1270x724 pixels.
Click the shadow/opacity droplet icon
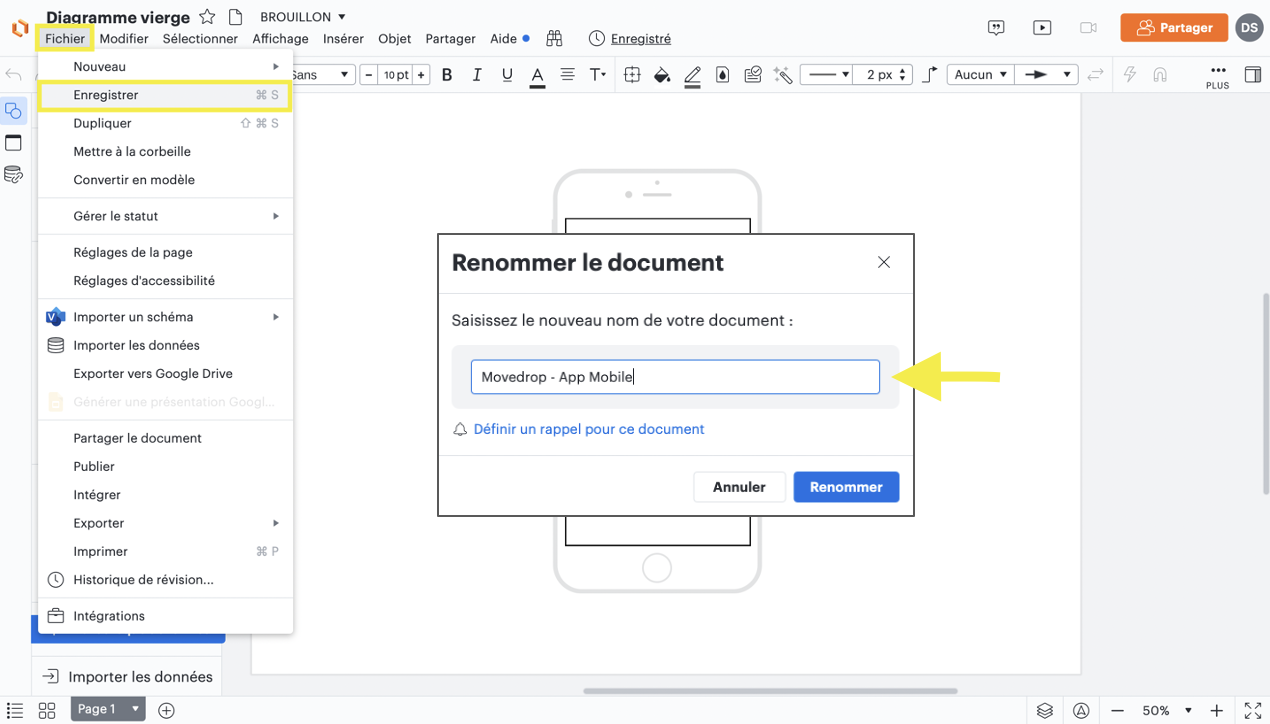722,75
